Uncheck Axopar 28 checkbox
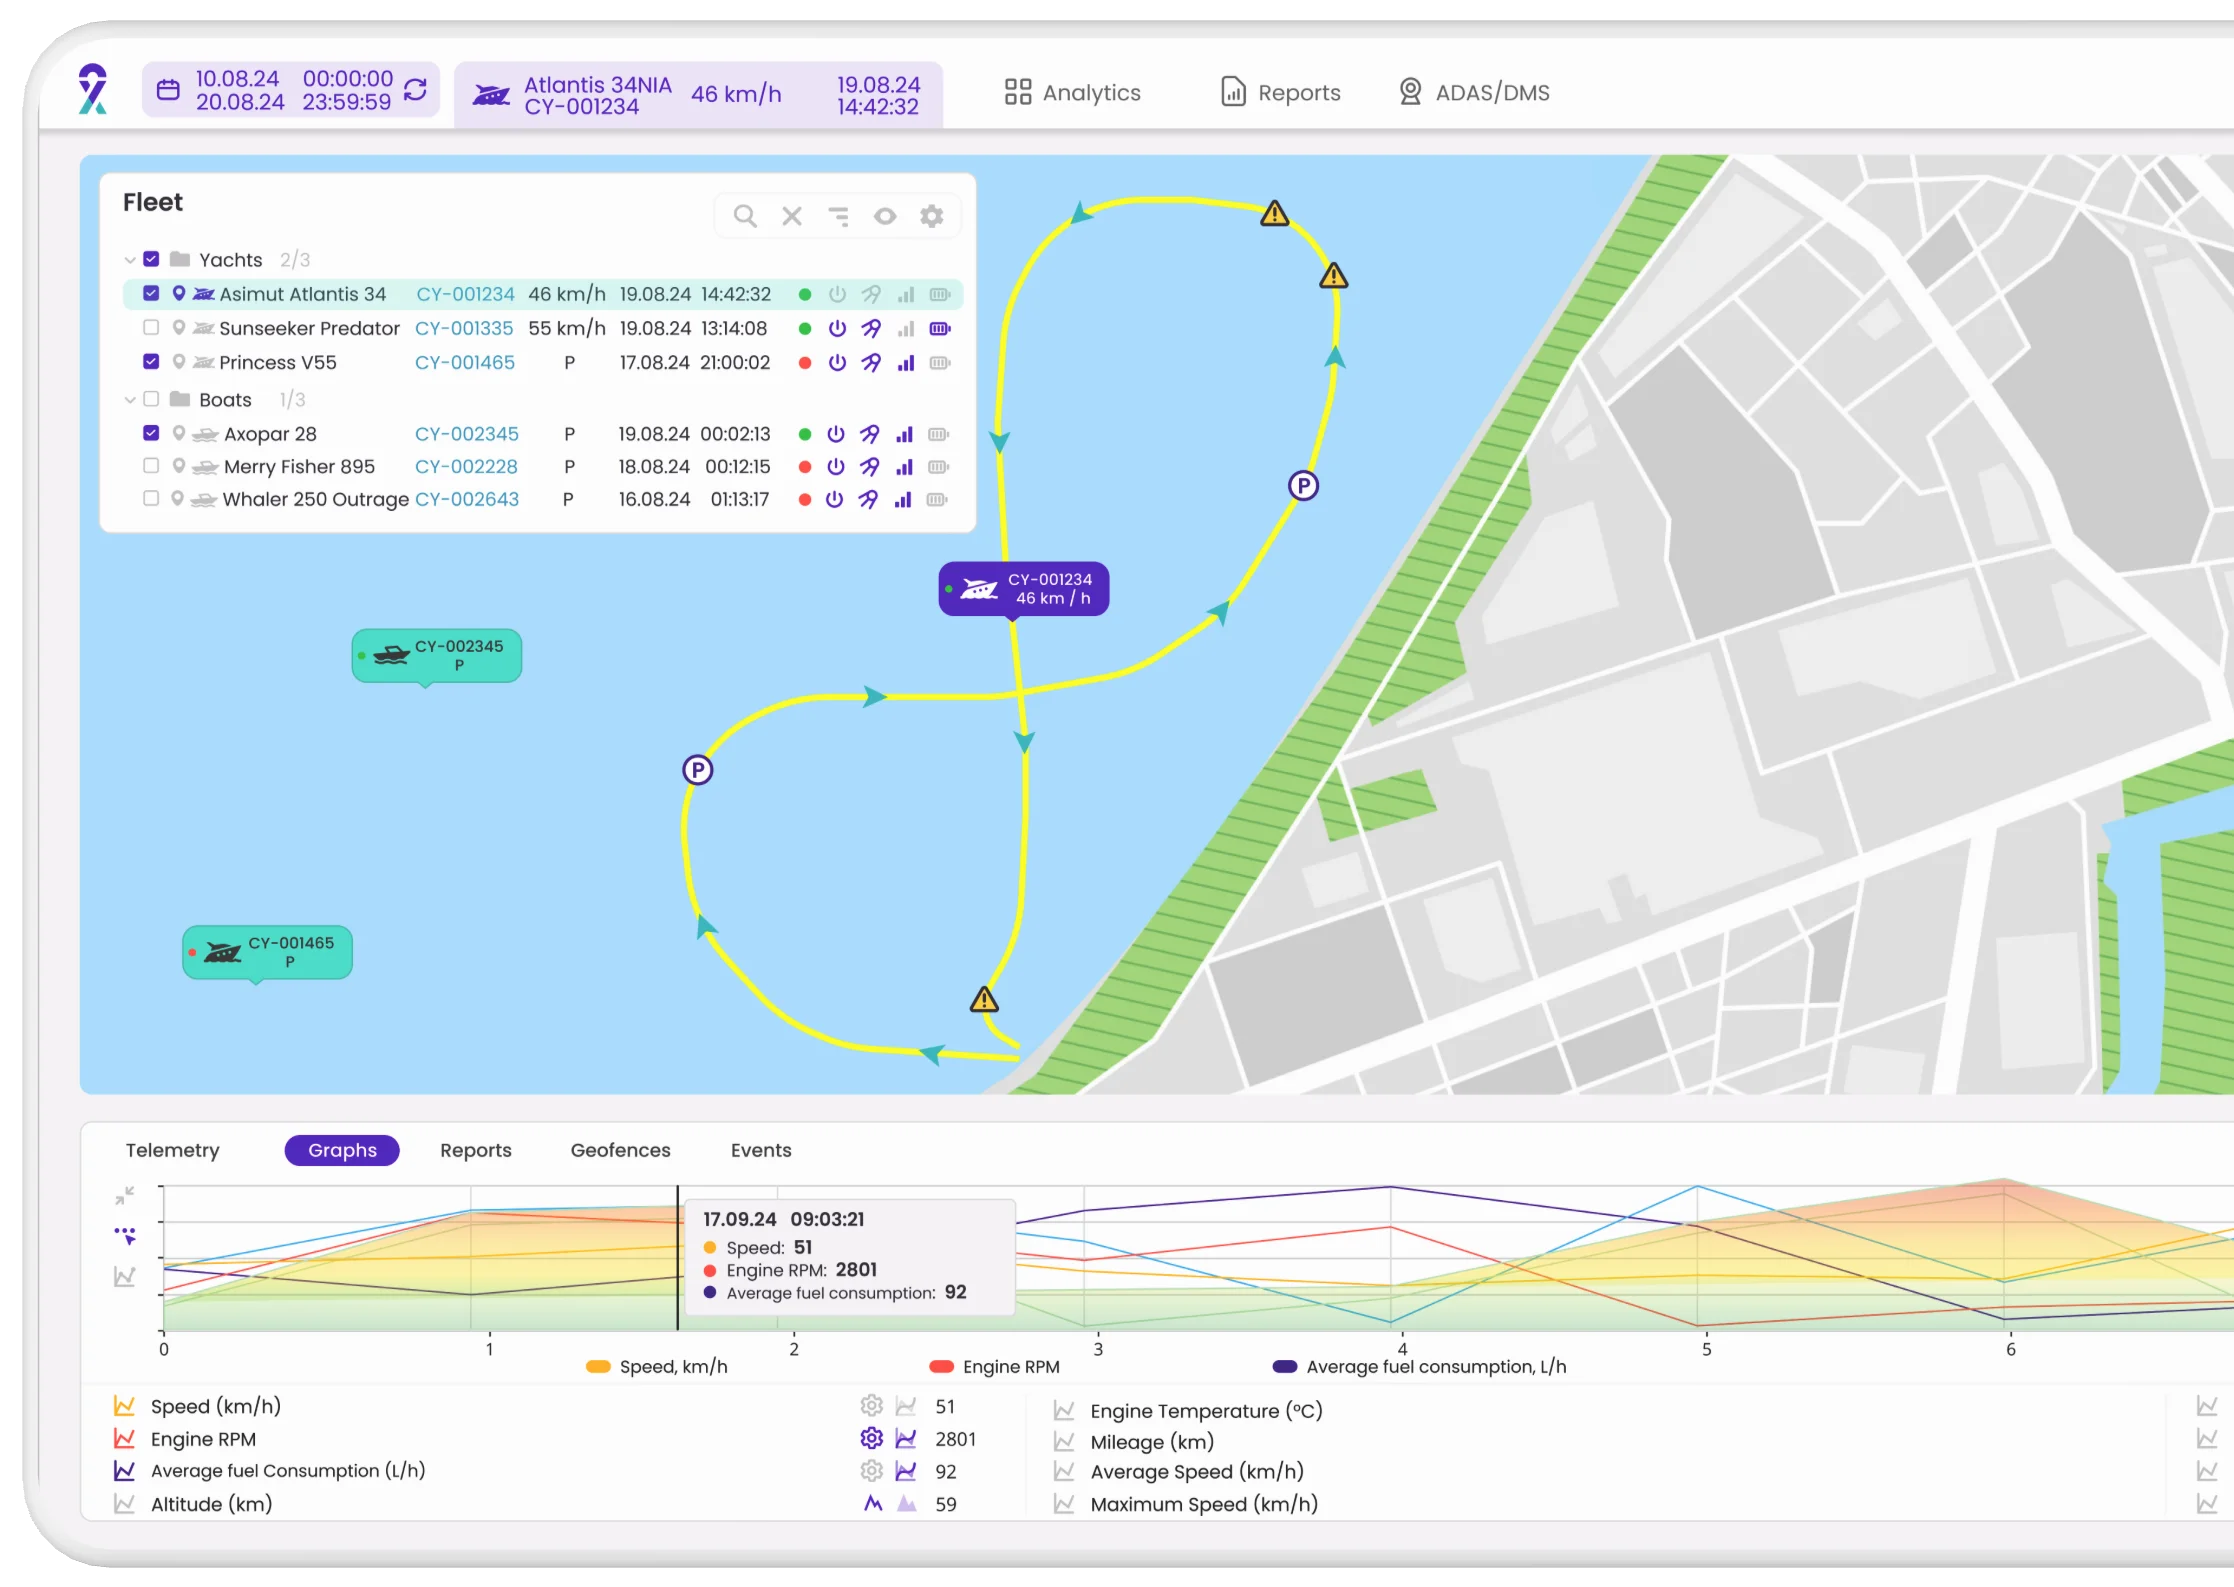 coord(151,433)
